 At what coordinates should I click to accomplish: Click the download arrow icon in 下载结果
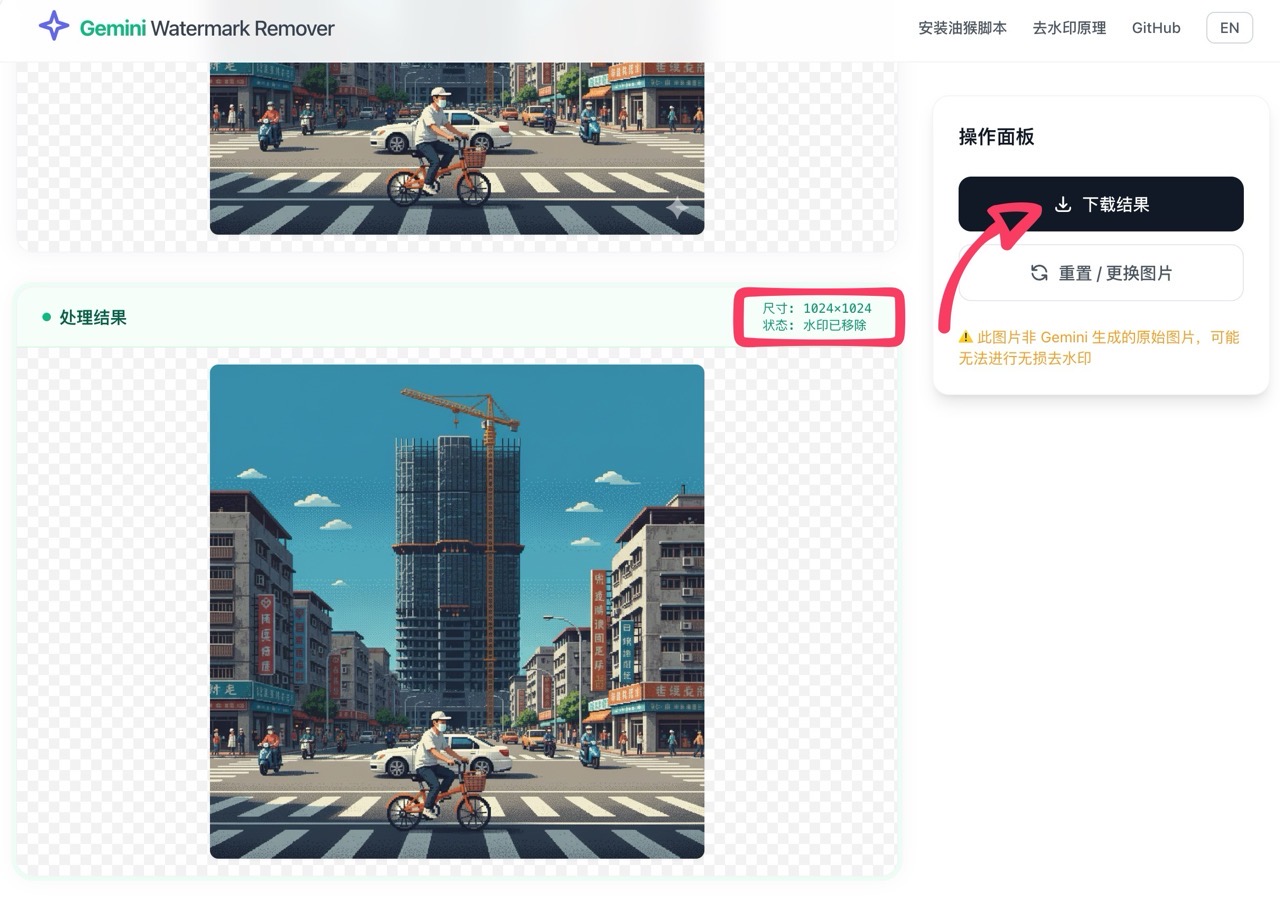pos(1063,204)
